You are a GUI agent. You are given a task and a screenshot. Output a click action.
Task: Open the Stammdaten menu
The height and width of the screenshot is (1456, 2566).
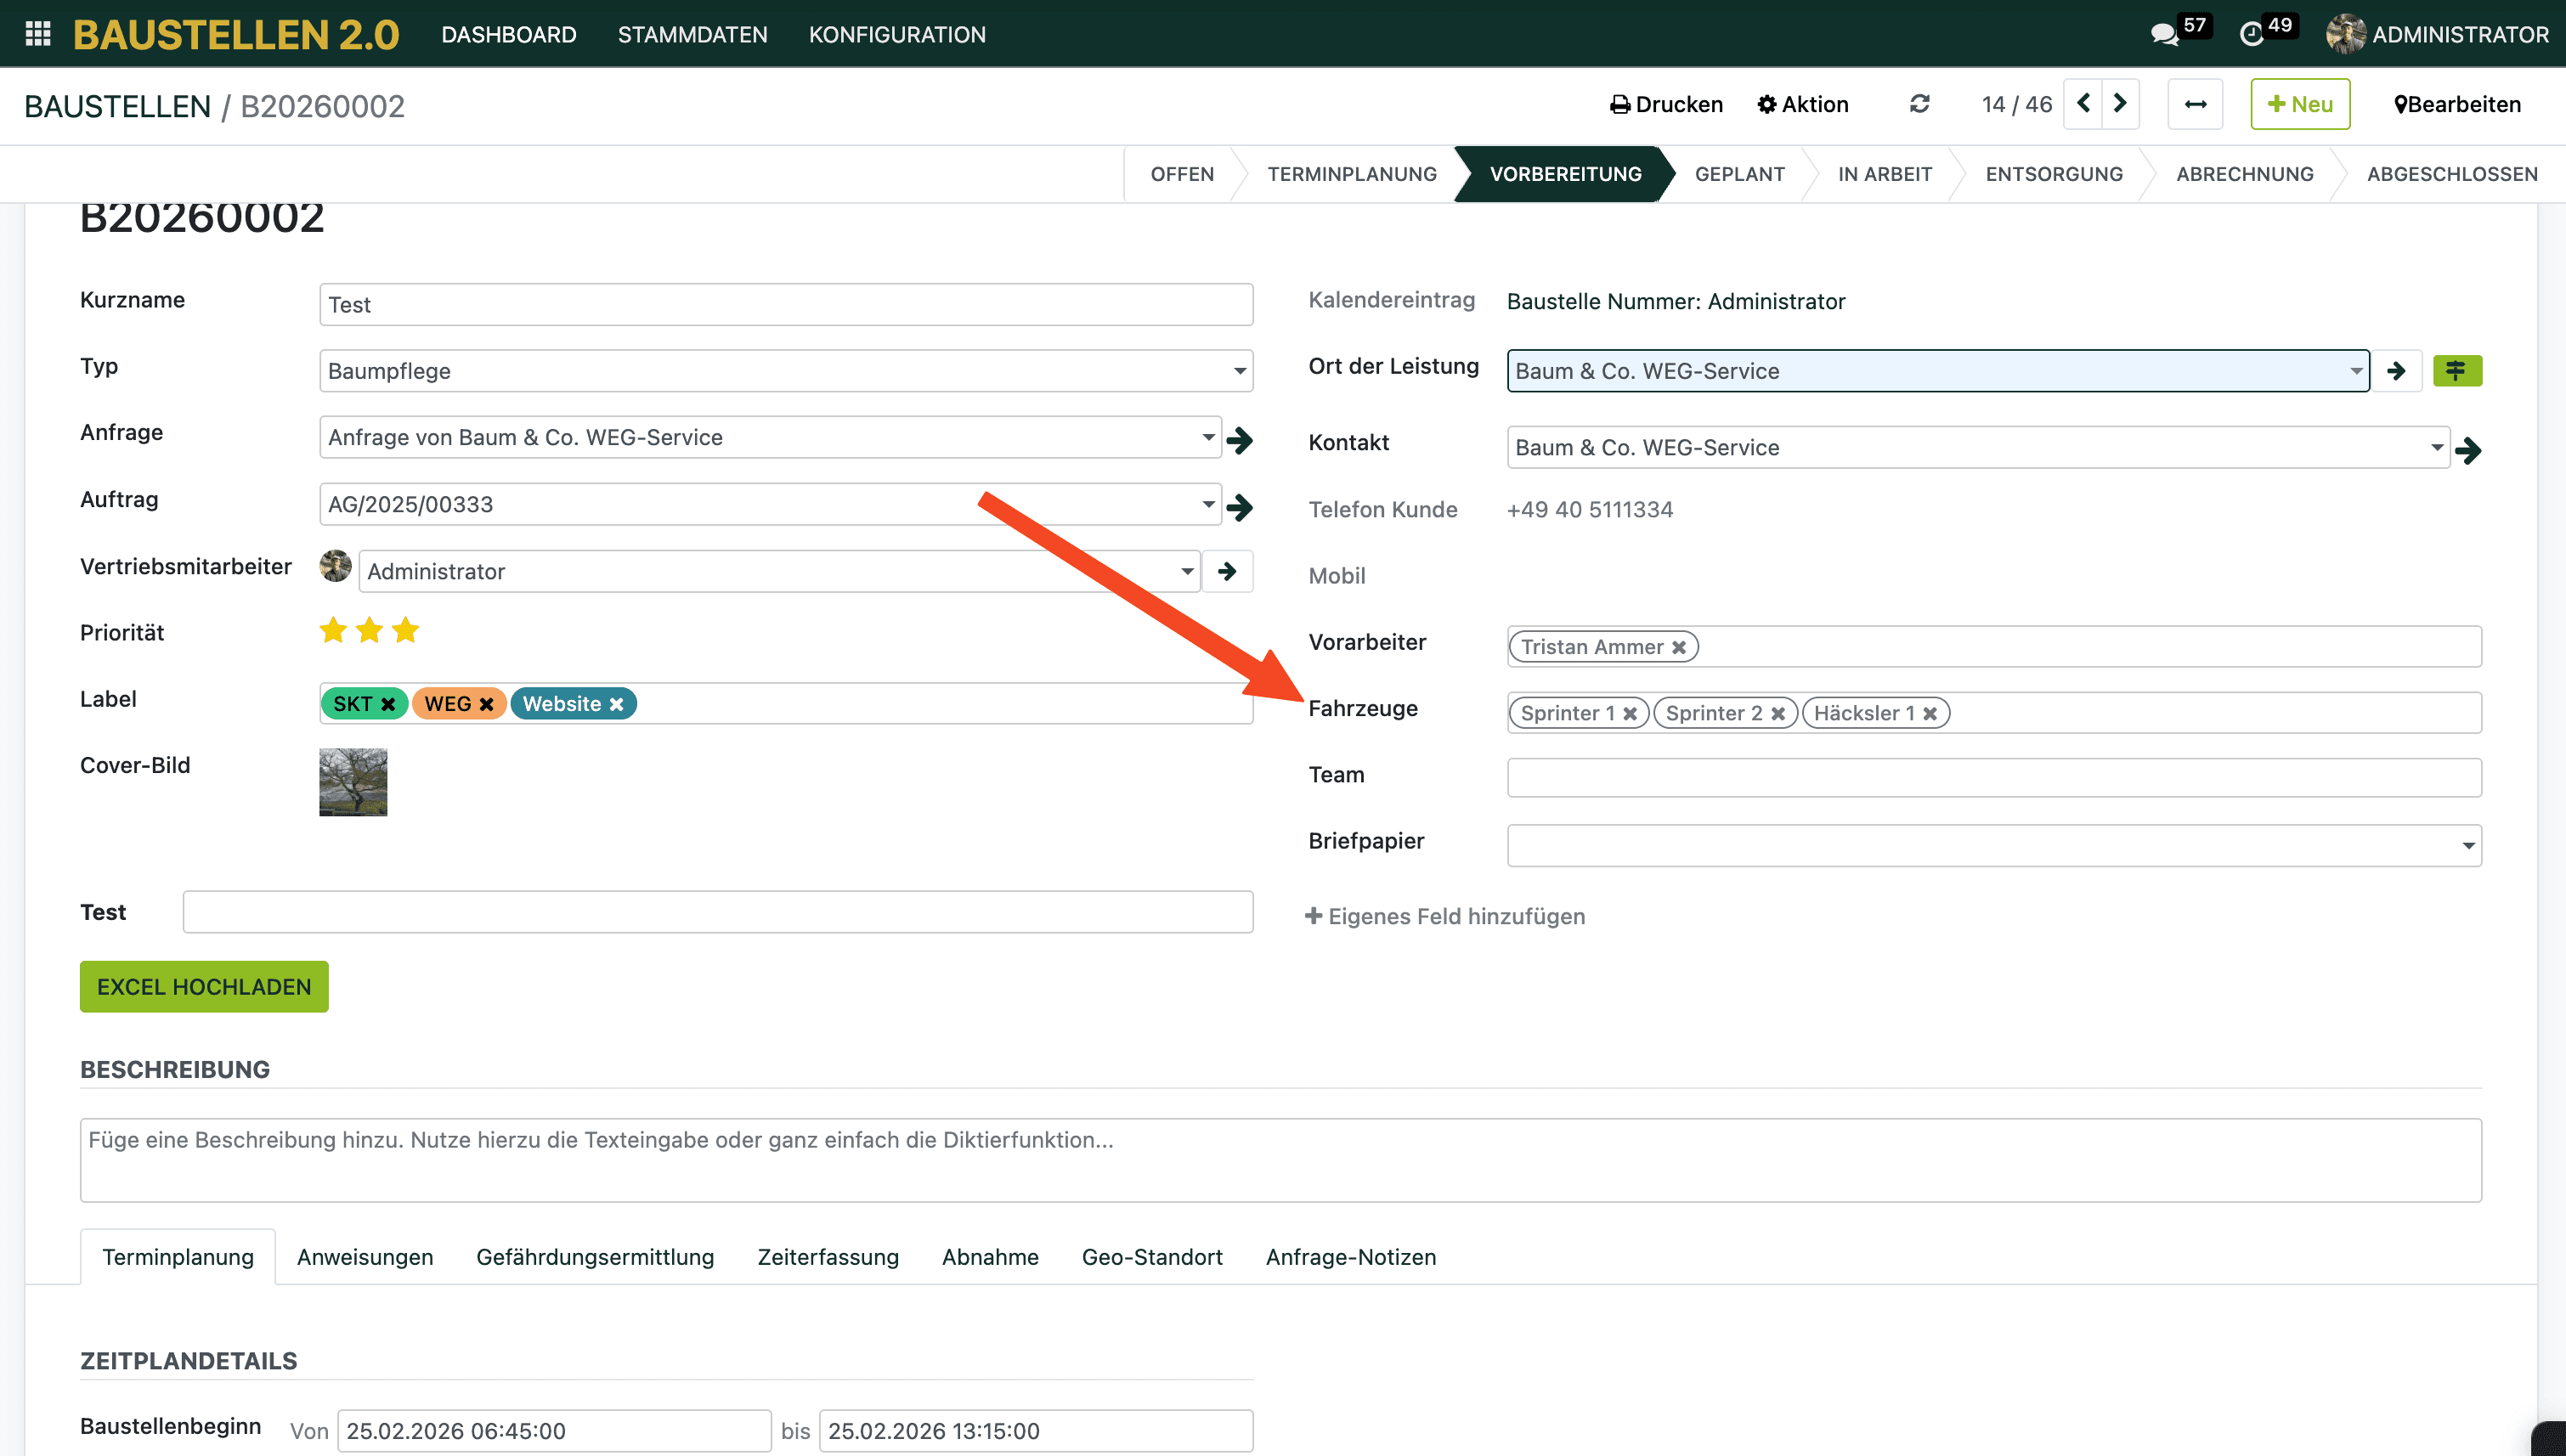tap(692, 35)
